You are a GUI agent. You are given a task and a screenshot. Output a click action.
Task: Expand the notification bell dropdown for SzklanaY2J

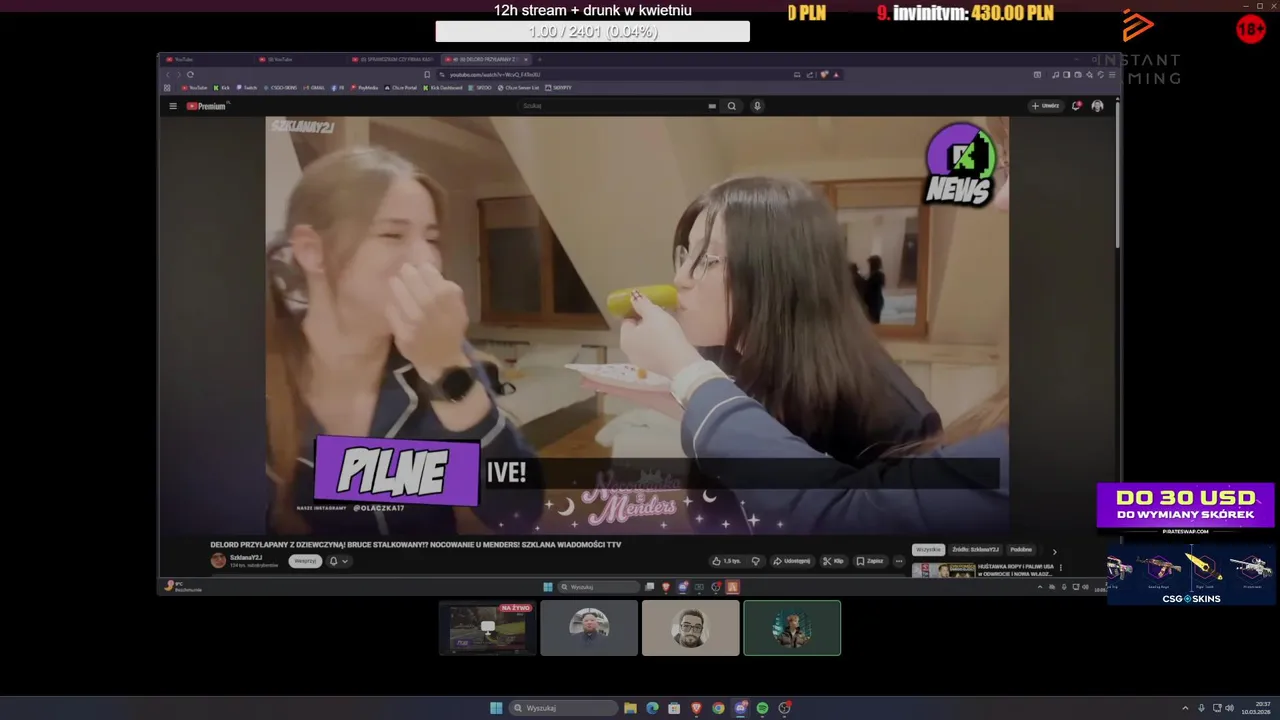pos(339,561)
